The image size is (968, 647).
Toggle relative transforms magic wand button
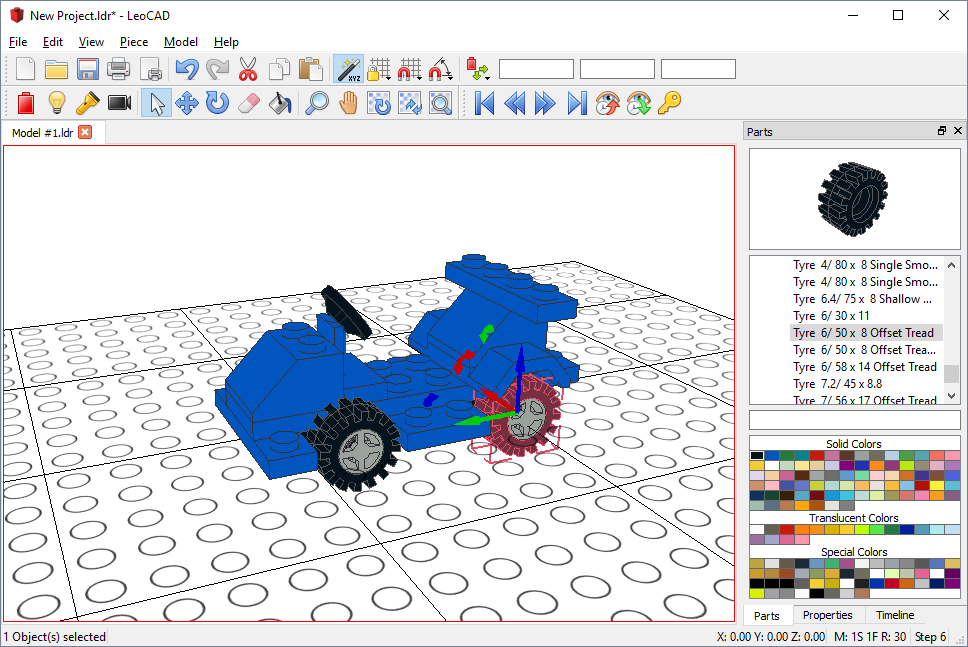coord(348,69)
